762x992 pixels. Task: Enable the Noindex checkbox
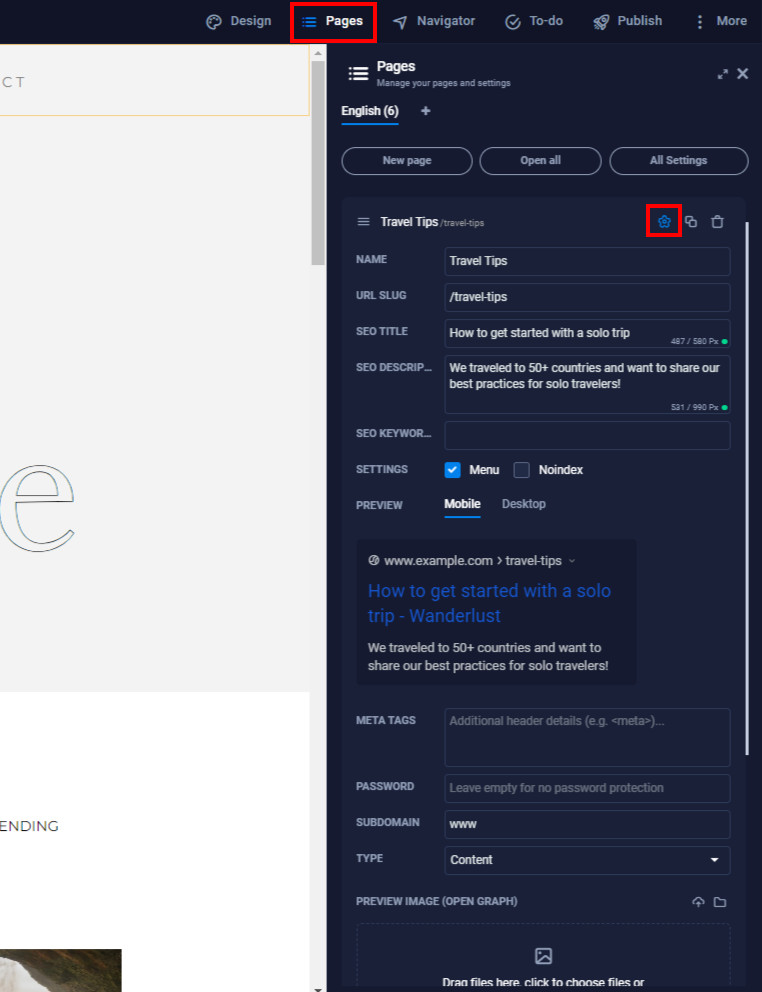(x=521, y=470)
